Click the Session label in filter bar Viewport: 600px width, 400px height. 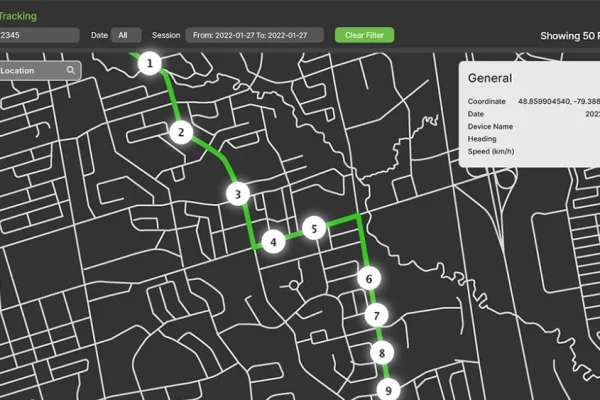click(166, 35)
